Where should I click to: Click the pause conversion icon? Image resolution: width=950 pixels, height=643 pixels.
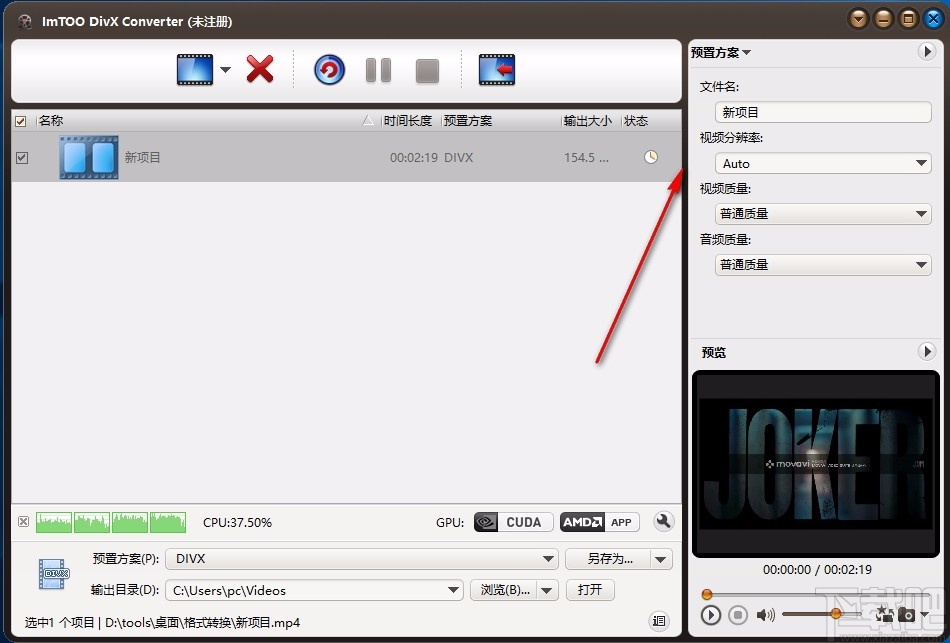pyautogui.click(x=378, y=71)
